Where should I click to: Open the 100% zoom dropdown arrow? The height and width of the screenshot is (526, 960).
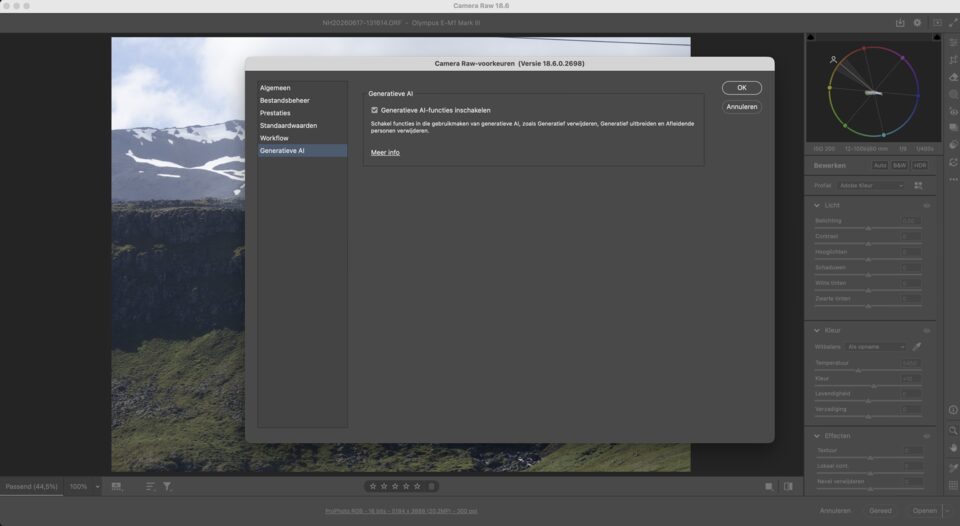coord(97,487)
